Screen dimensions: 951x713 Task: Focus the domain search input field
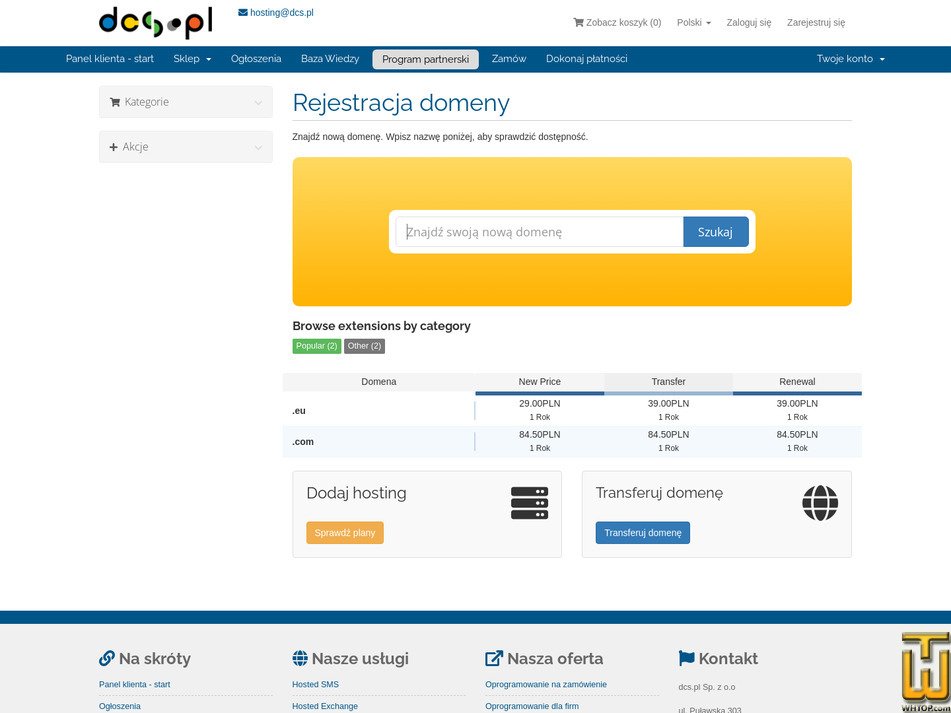[539, 232]
